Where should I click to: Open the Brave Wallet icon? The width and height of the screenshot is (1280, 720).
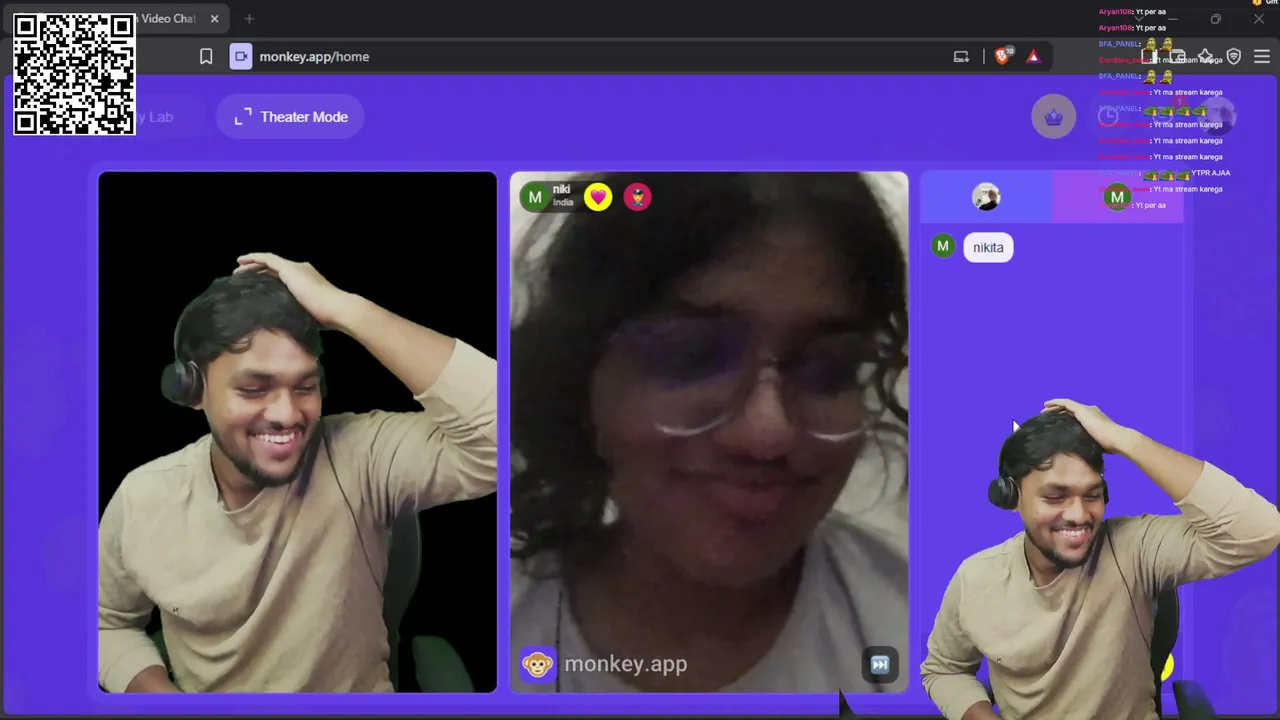pyautogui.click(x=1178, y=57)
